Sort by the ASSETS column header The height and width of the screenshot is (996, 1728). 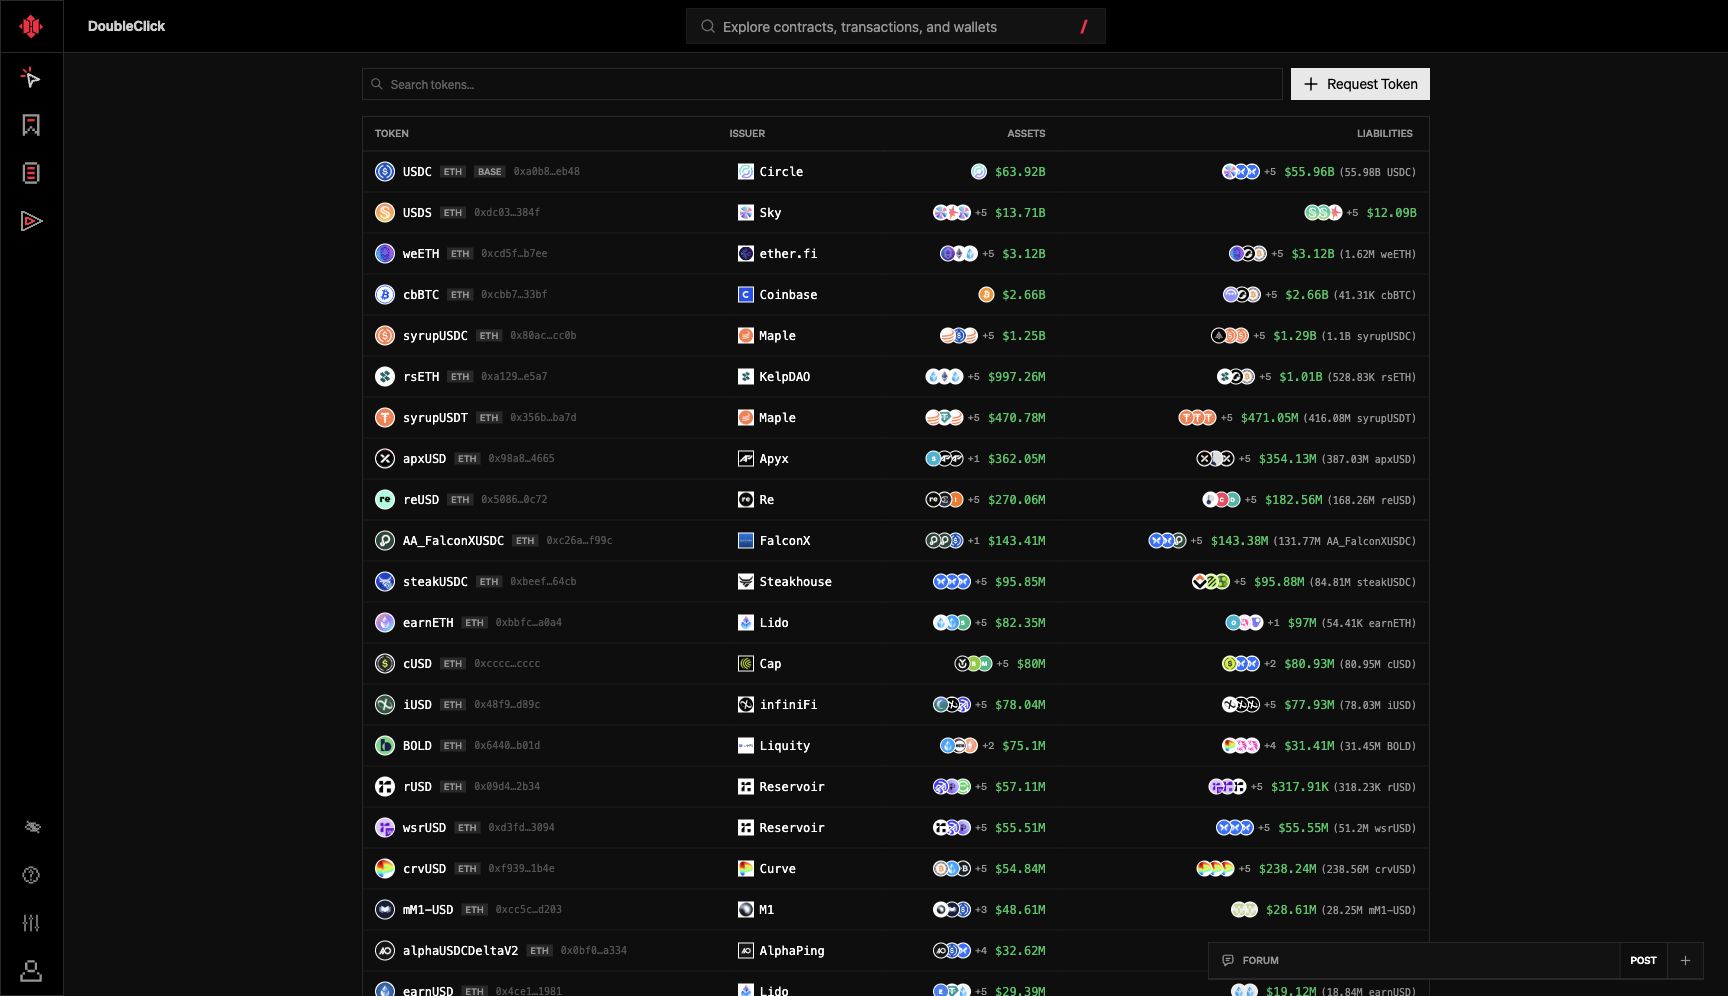(1026, 133)
